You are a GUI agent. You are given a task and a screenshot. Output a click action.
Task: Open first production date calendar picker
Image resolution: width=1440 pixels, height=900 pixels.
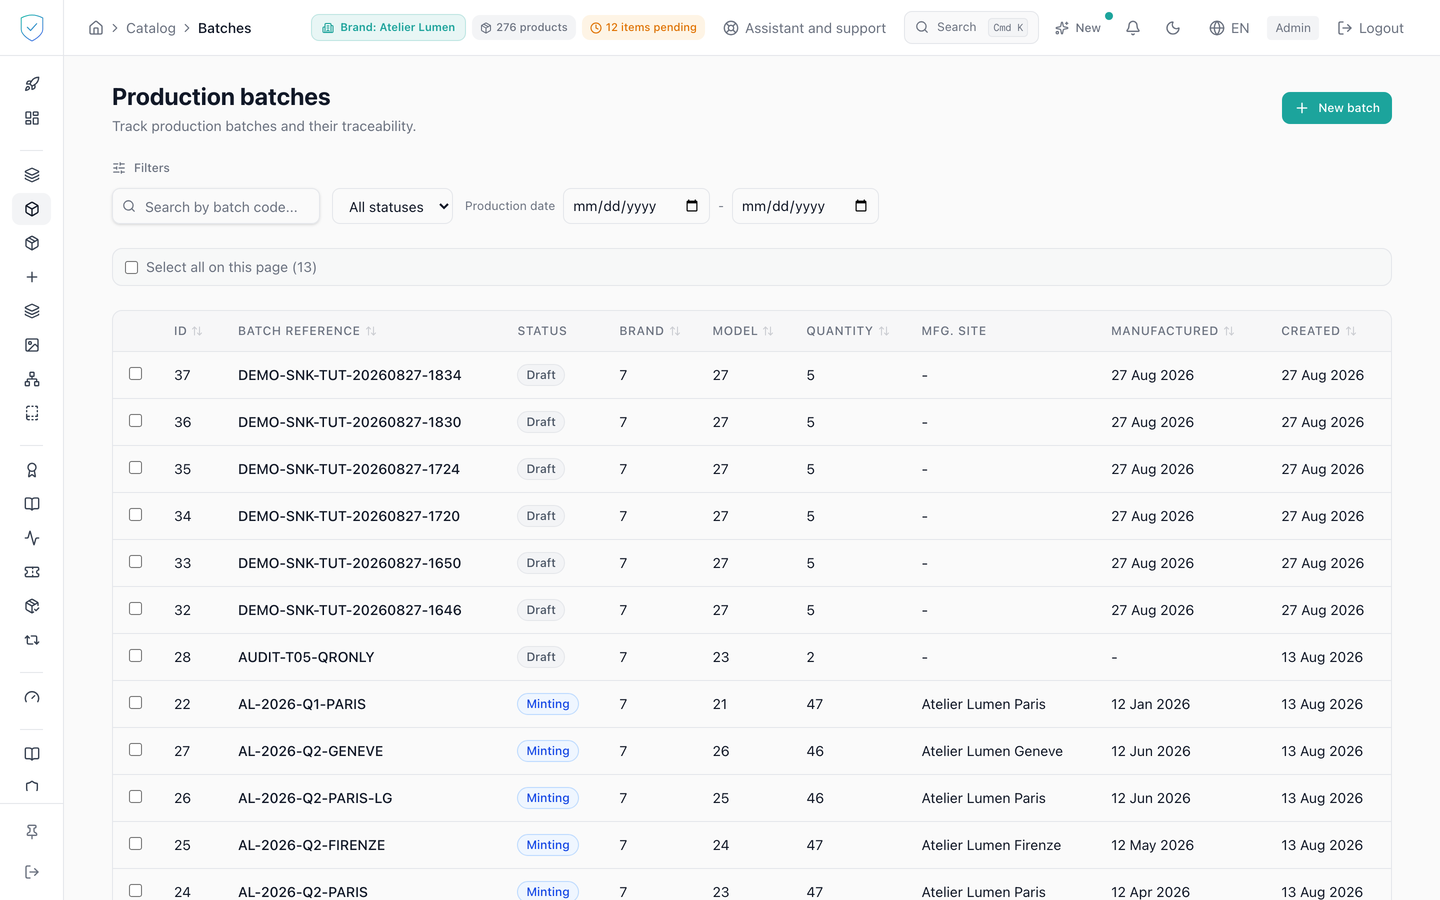click(692, 206)
